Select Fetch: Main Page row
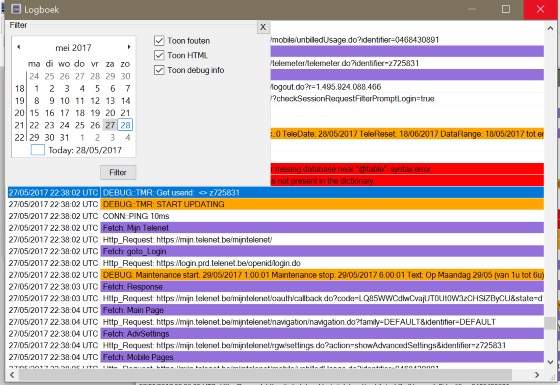This screenshot has width=560, height=385. (x=276, y=310)
